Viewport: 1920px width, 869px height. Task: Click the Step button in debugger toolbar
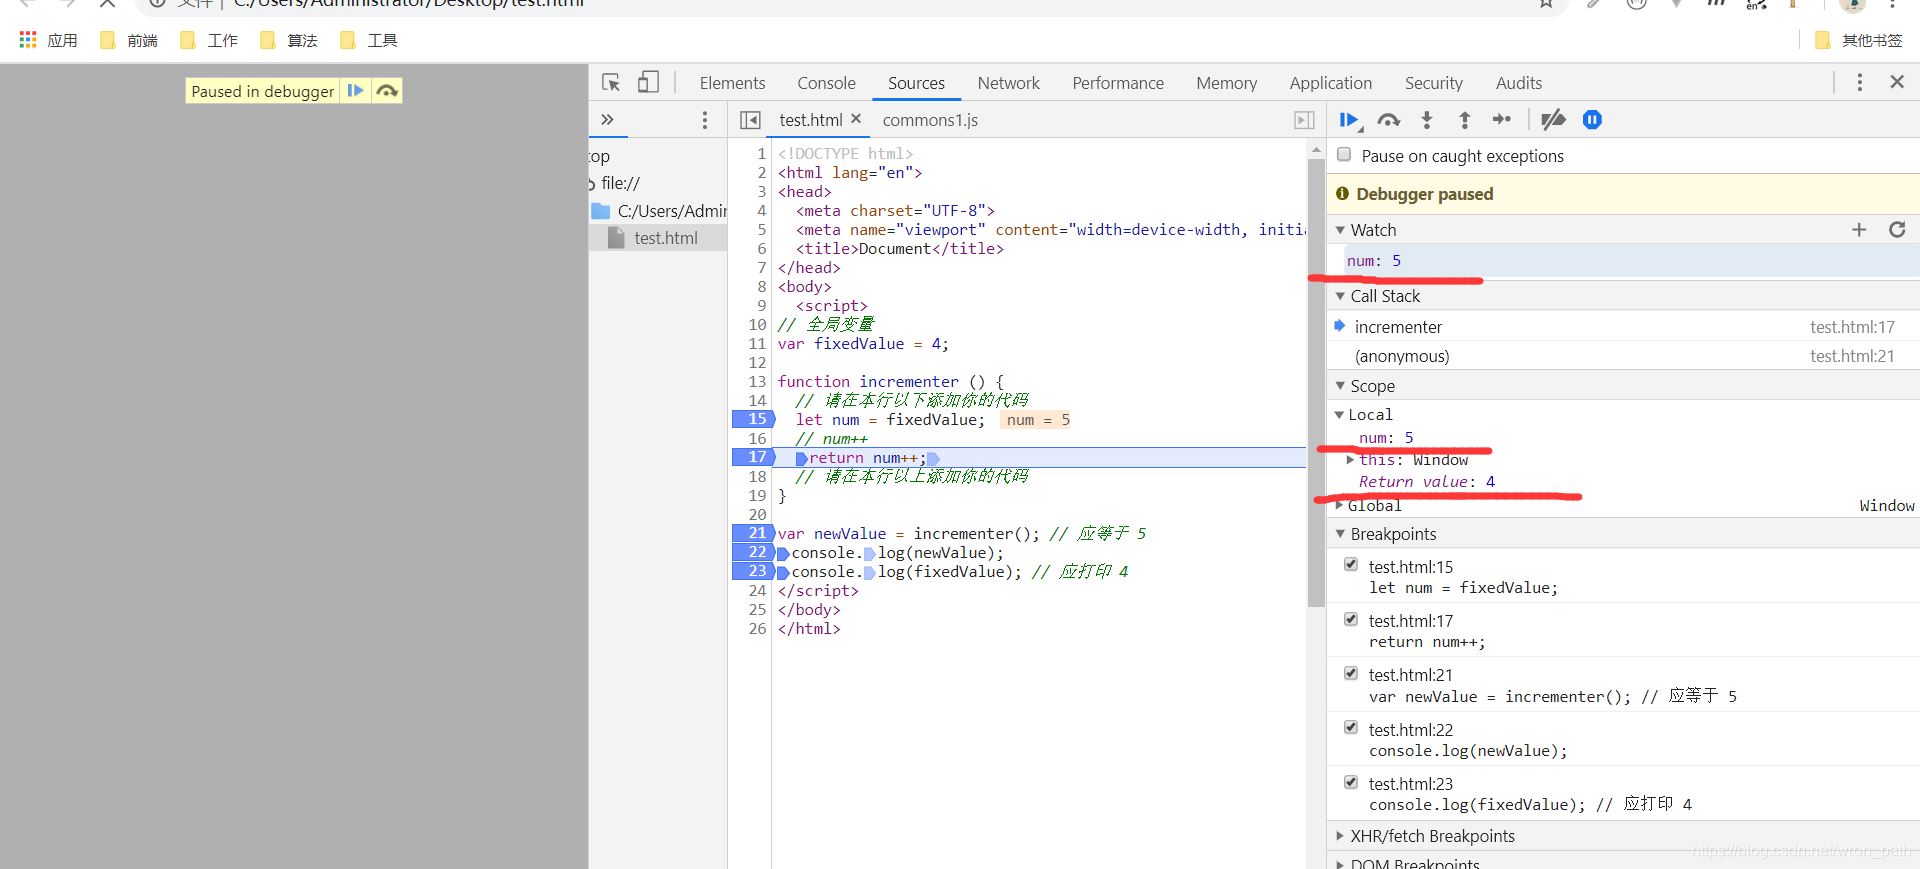pos(1502,120)
